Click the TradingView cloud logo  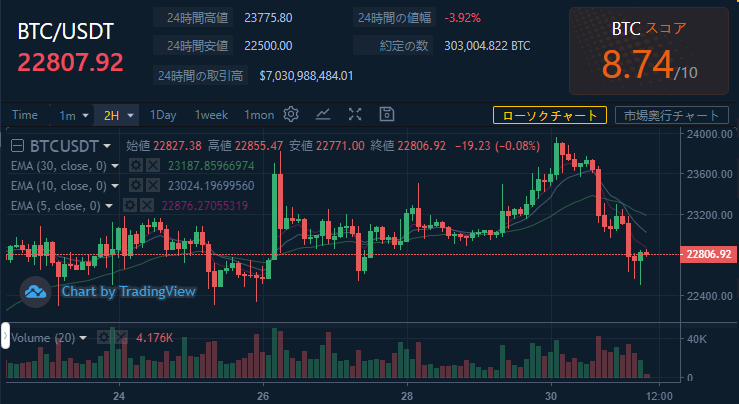click(35, 292)
